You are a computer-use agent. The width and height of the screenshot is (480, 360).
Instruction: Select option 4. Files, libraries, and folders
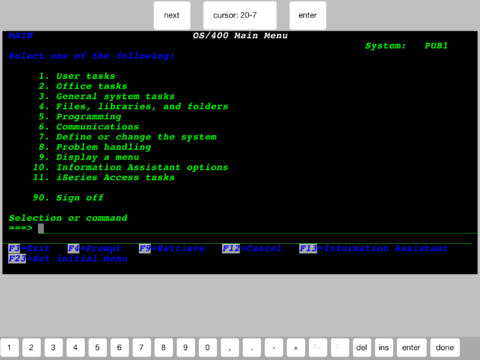coord(133,106)
